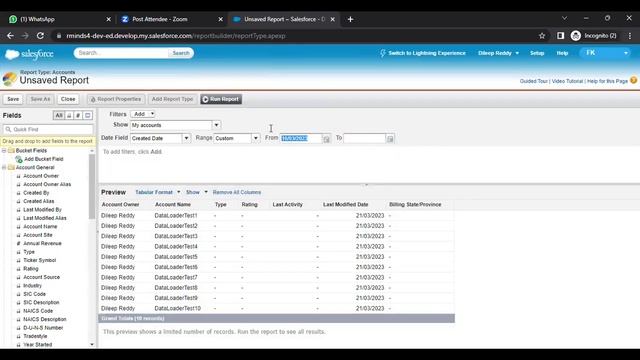
Task: Click Remove All Columns link
Action: coord(237,192)
